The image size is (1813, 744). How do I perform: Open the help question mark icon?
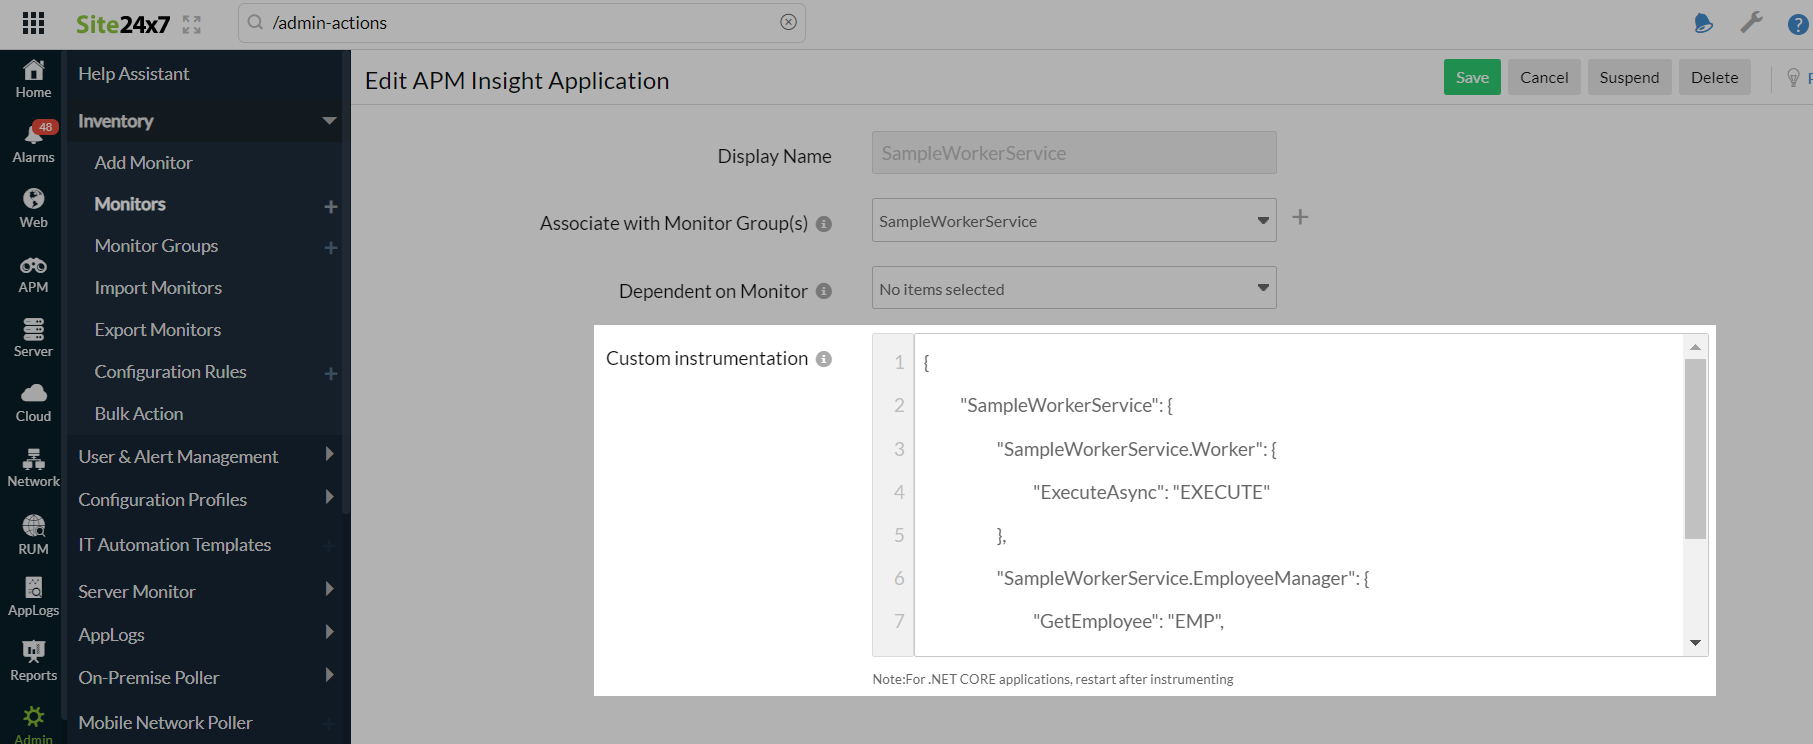pyautogui.click(x=1797, y=24)
